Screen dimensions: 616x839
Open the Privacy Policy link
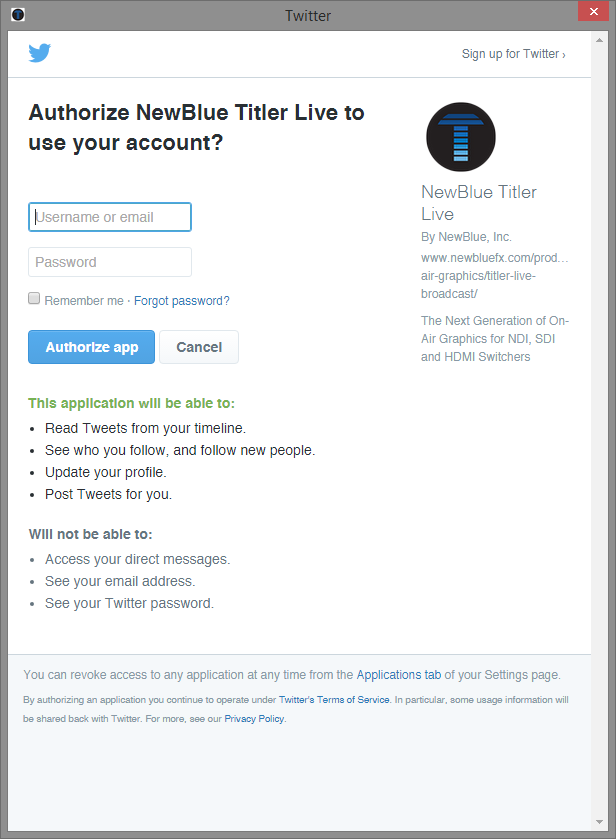coord(254,719)
